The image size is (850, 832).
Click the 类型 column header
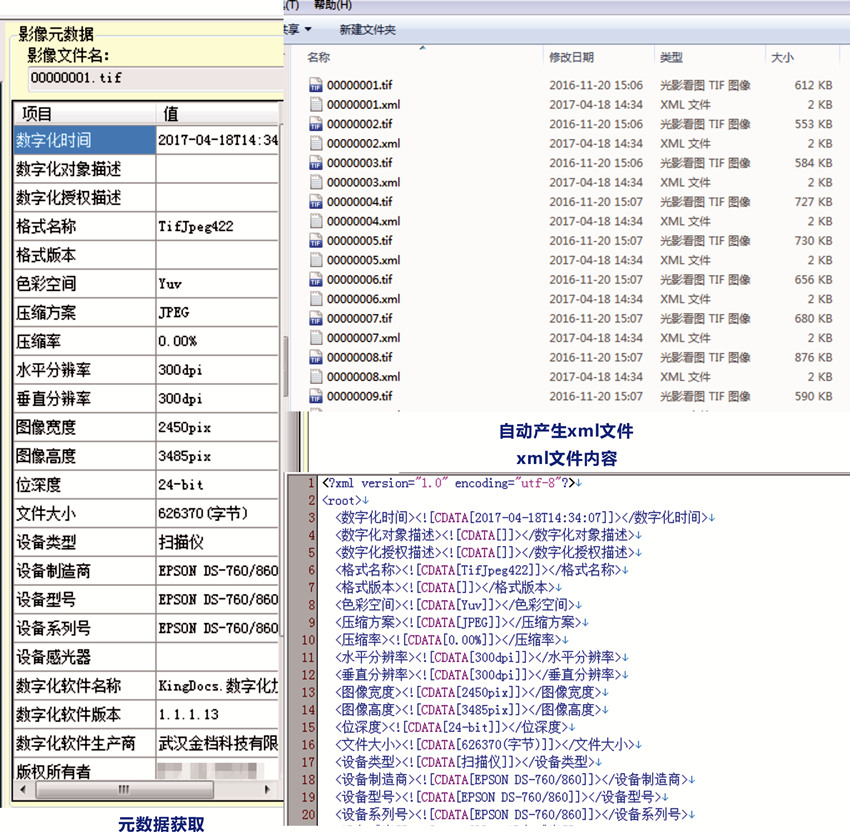[671, 58]
